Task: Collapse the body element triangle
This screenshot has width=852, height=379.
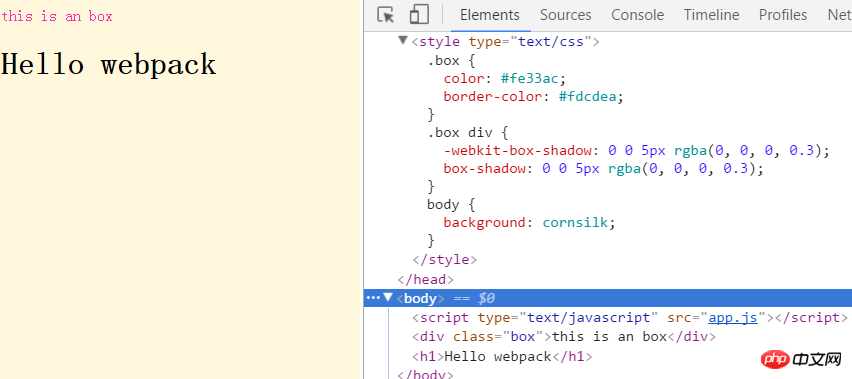Action: click(387, 298)
